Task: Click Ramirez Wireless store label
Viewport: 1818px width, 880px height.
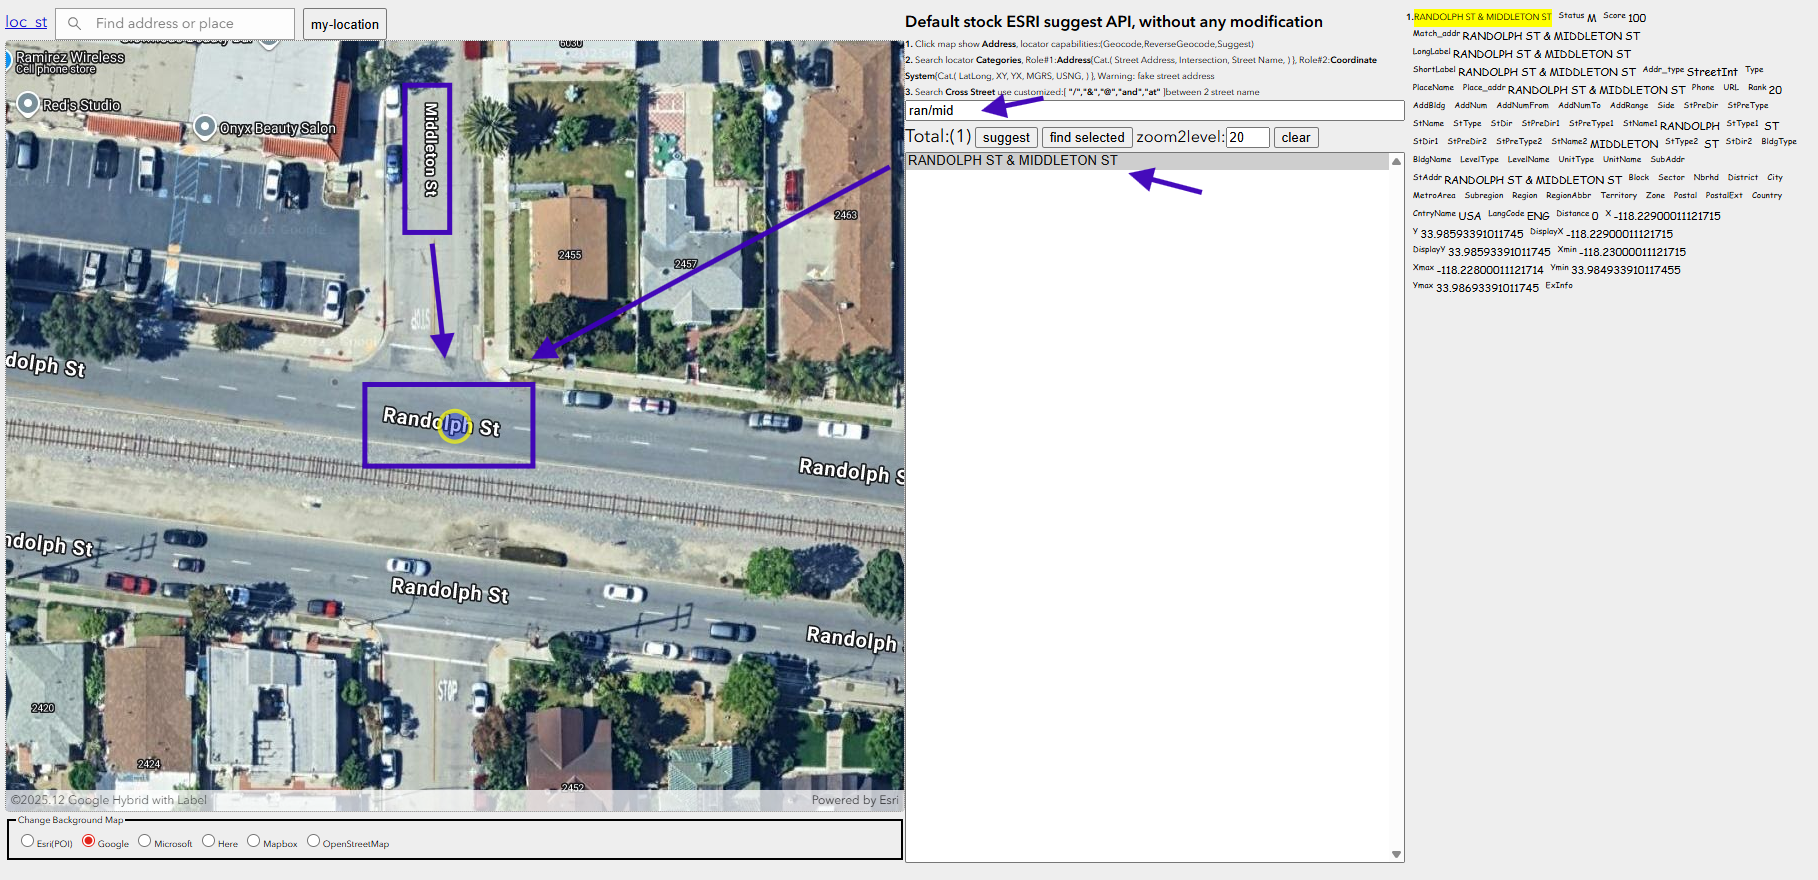Action: coord(70,58)
